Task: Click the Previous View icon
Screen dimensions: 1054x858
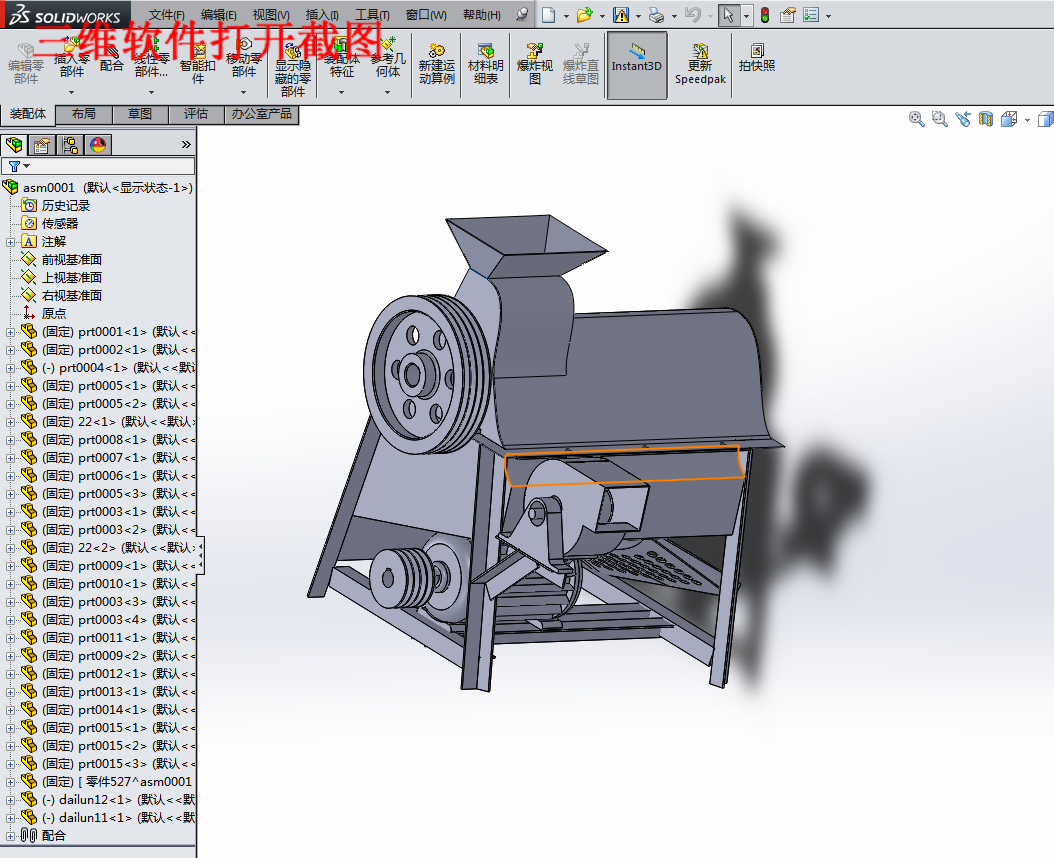Action: [x=963, y=120]
